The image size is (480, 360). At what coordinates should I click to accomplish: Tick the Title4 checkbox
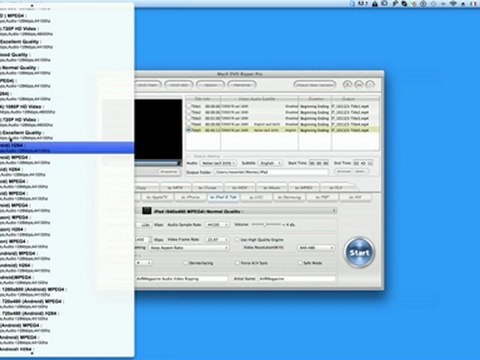click(189, 124)
